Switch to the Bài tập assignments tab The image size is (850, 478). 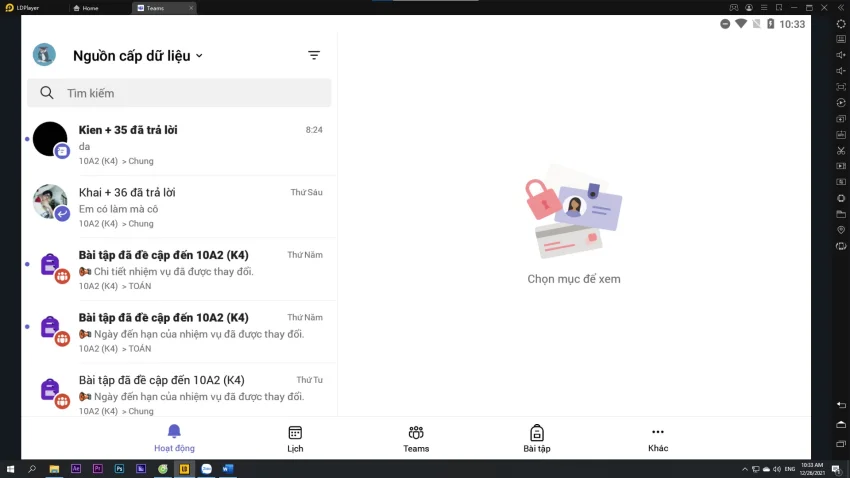[x=537, y=438]
